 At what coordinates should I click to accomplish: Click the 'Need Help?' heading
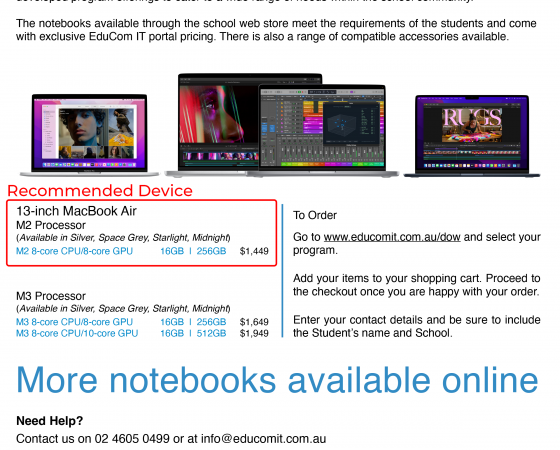tap(50, 421)
